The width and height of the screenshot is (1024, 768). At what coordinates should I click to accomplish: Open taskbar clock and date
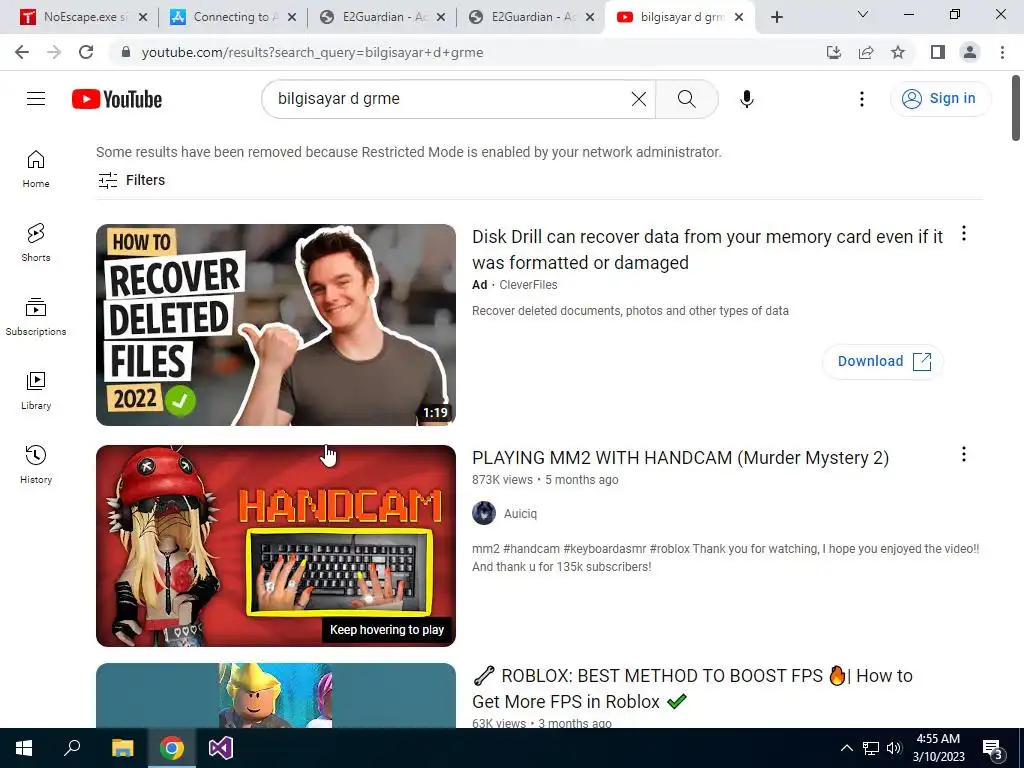(x=938, y=748)
